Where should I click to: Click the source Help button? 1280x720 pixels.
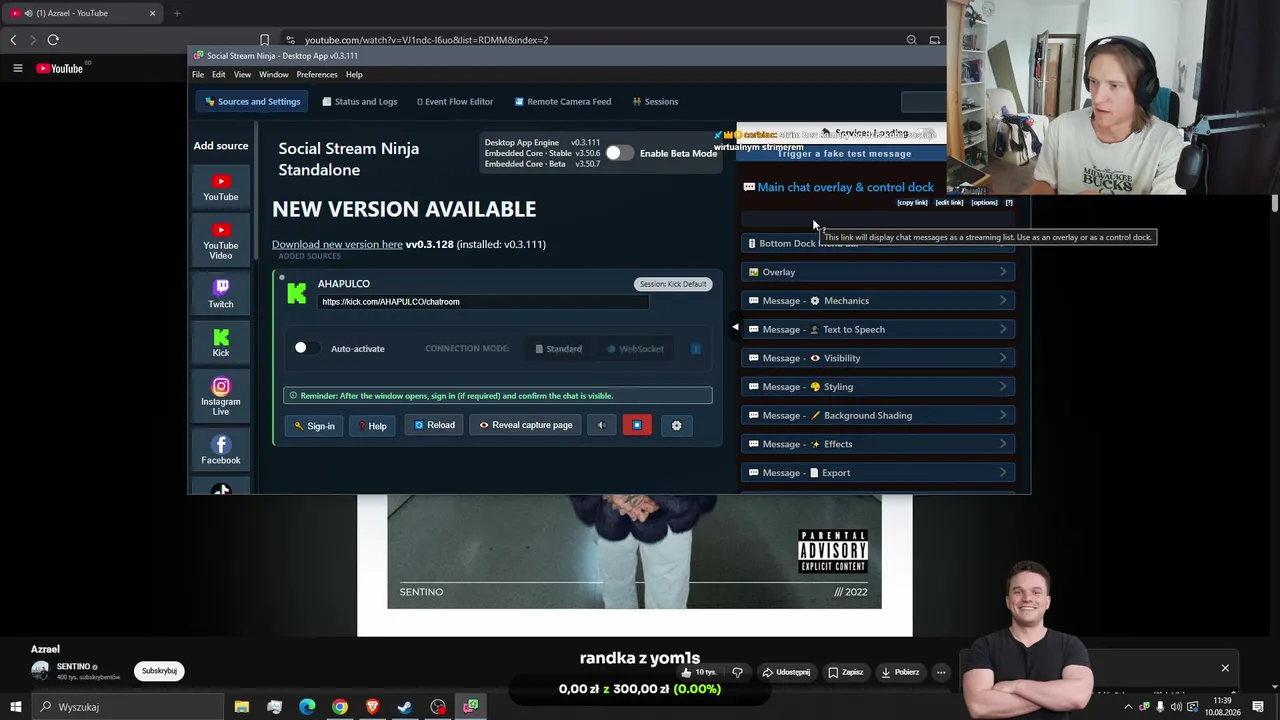pos(372,426)
